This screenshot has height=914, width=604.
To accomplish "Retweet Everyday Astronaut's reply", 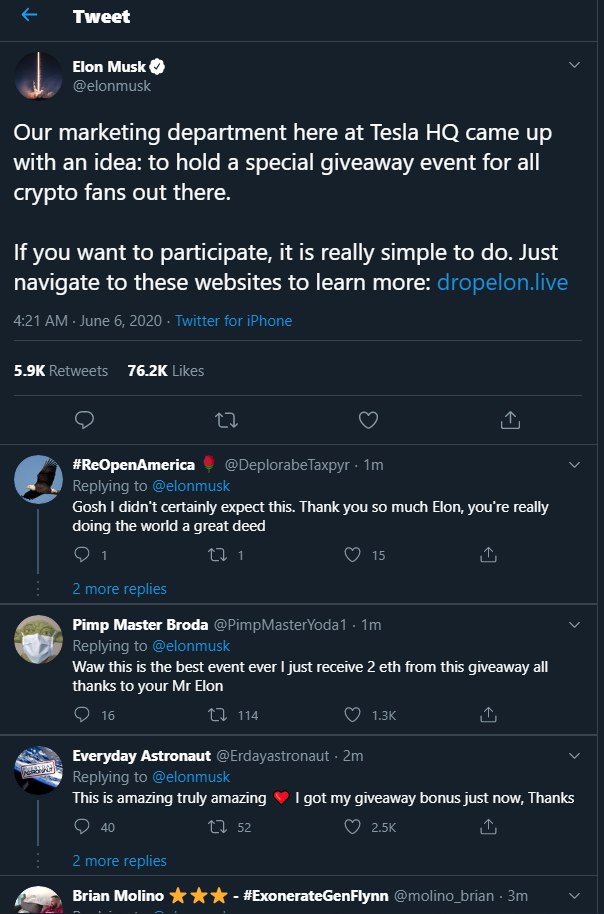I will (x=217, y=827).
